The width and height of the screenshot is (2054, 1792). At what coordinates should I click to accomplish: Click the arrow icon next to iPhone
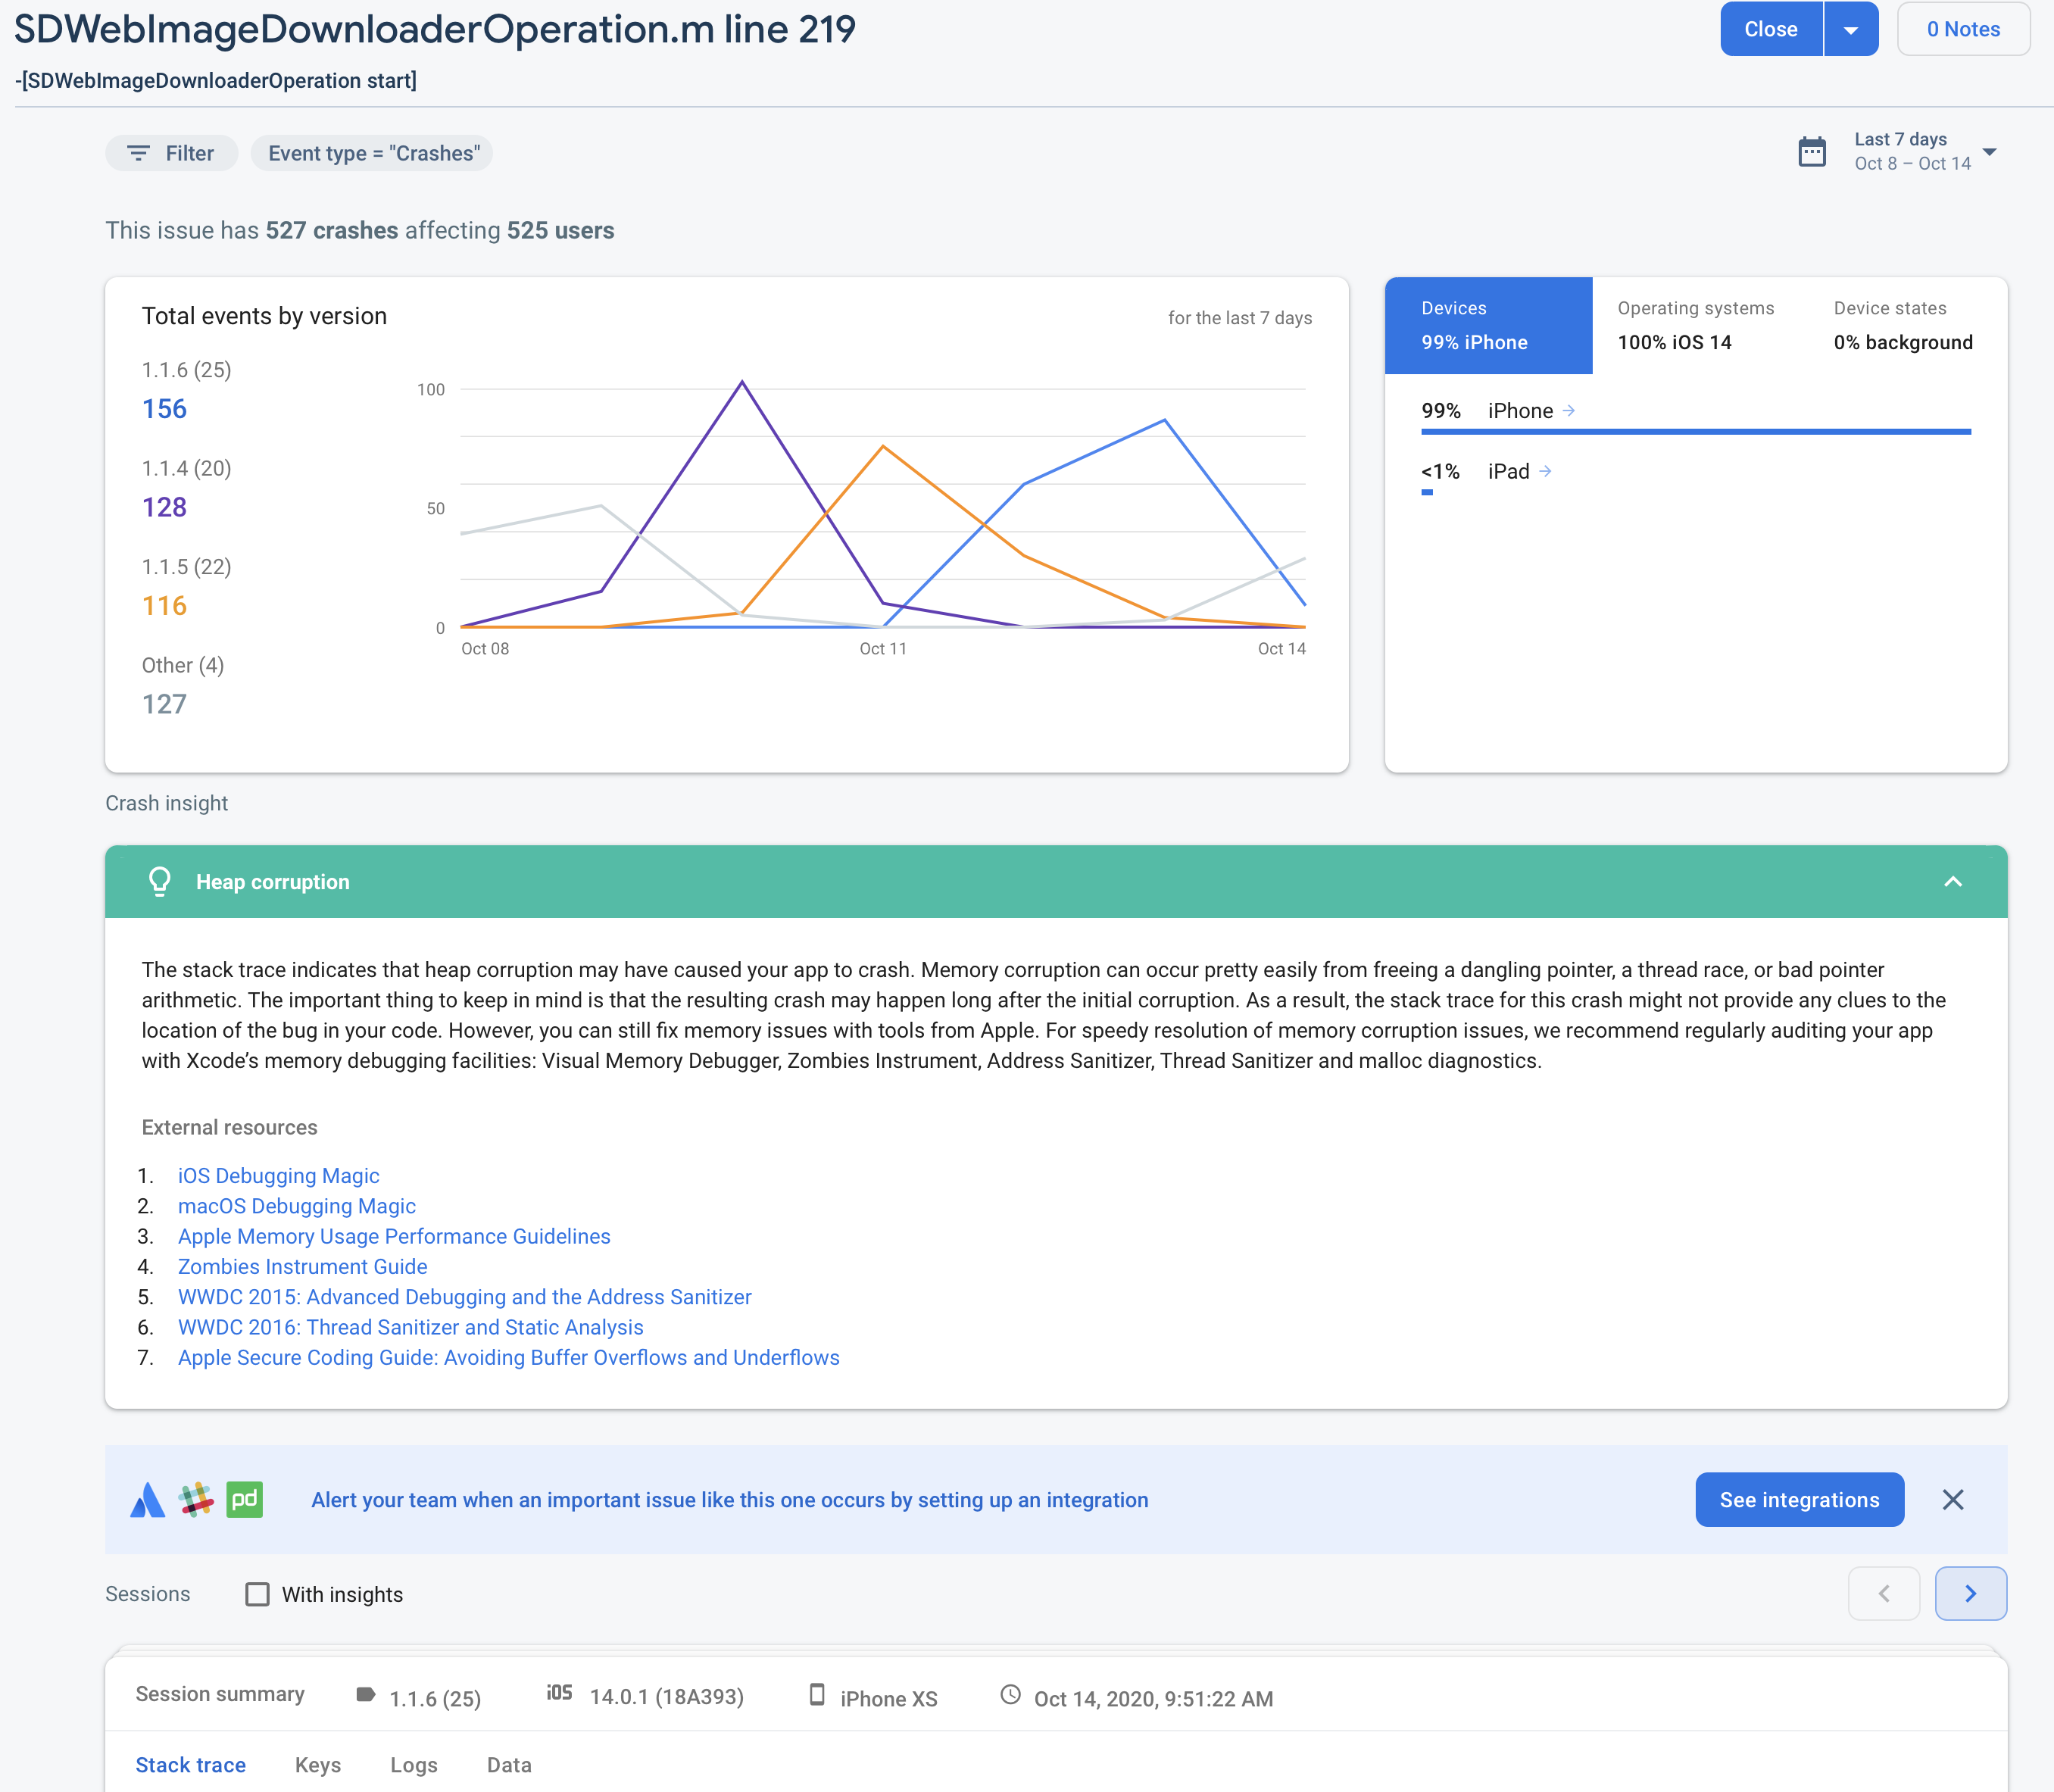1568,410
